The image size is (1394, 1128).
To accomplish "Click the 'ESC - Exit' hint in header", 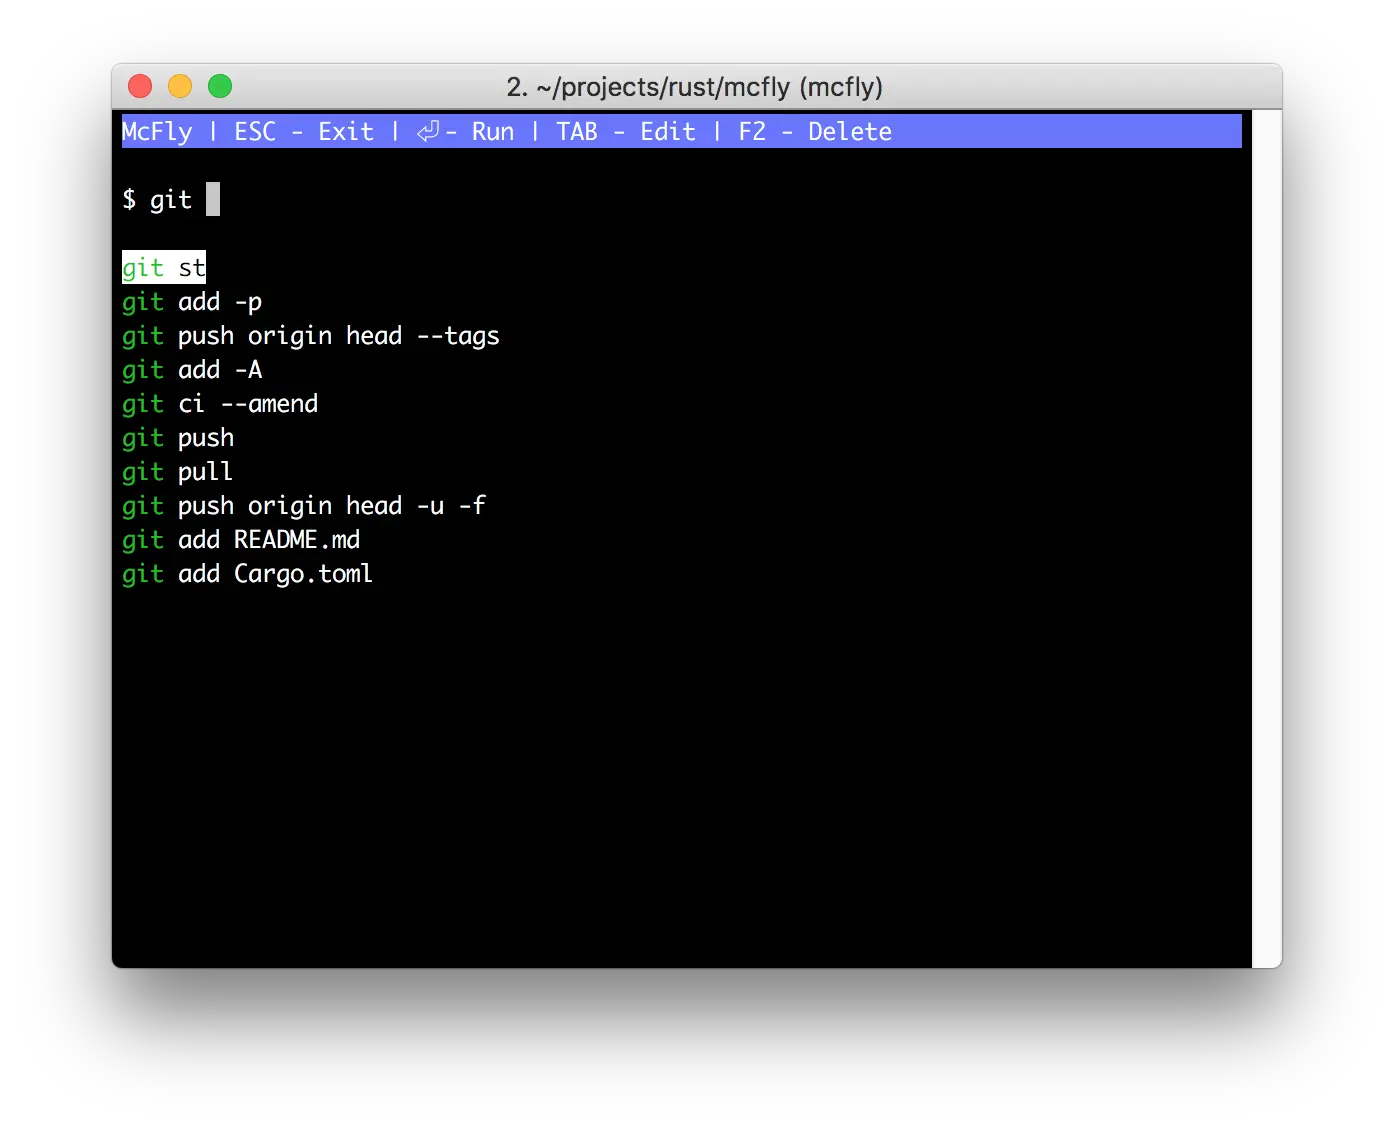I will pos(304,132).
